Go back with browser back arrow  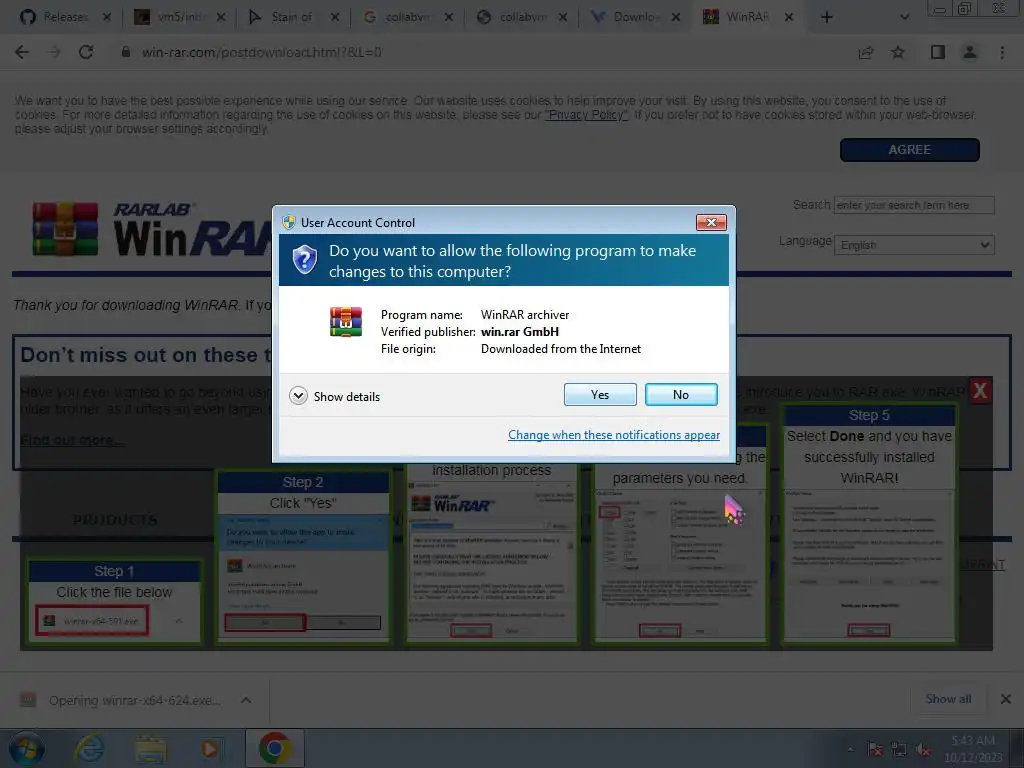coord(22,52)
